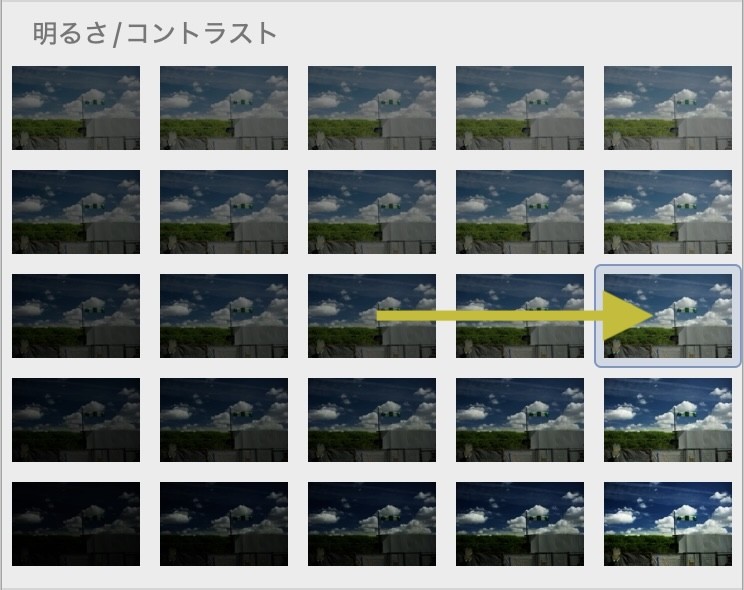Select bottom-left darkest preset thumbnail
Image resolution: width=744 pixels, height=590 pixels.
point(76,524)
